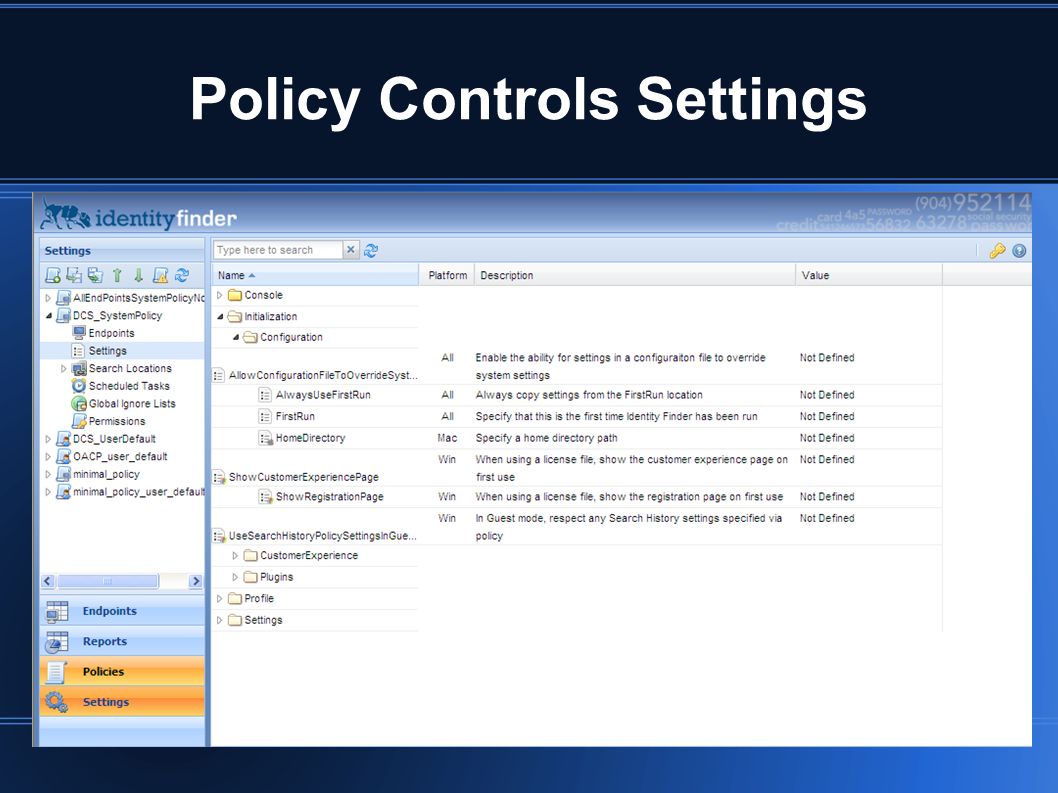Select minimal_policy_user_default policy

pos(138,492)
